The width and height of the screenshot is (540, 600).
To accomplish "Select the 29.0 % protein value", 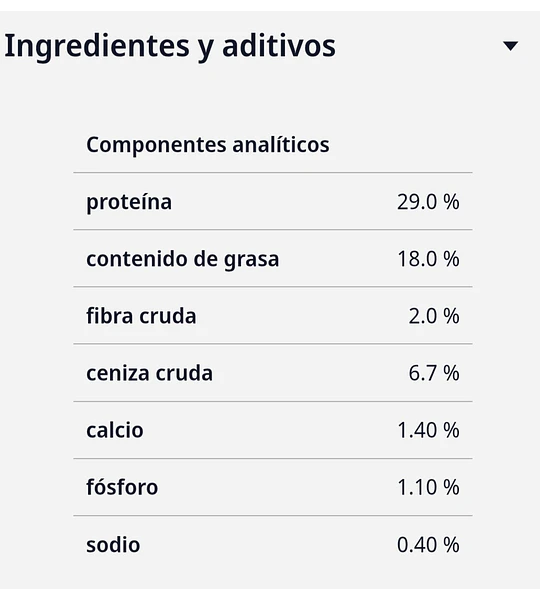I will [x=428, y=202].
